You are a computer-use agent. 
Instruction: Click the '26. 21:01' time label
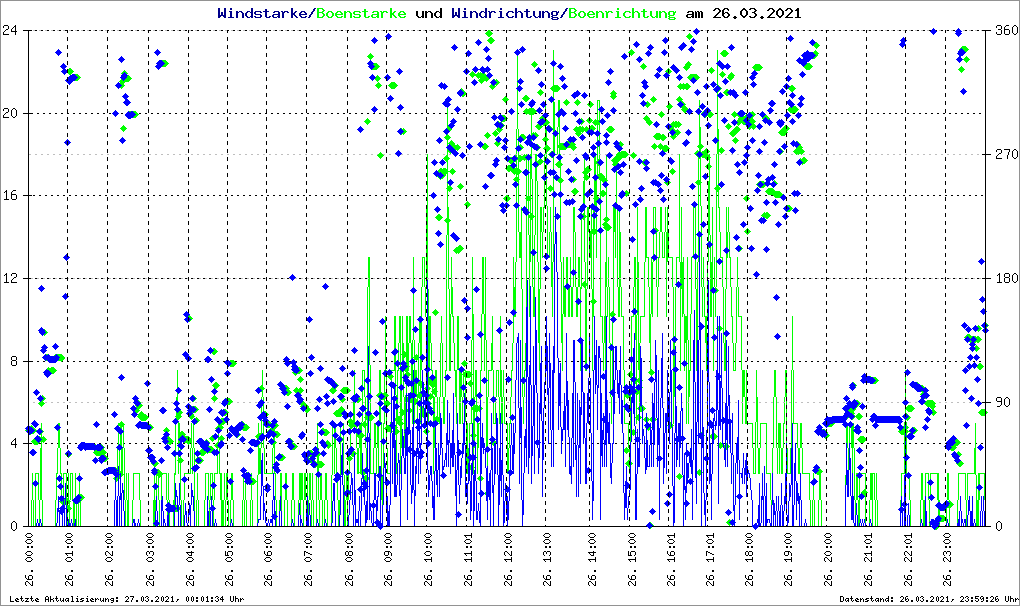[868, 560]
